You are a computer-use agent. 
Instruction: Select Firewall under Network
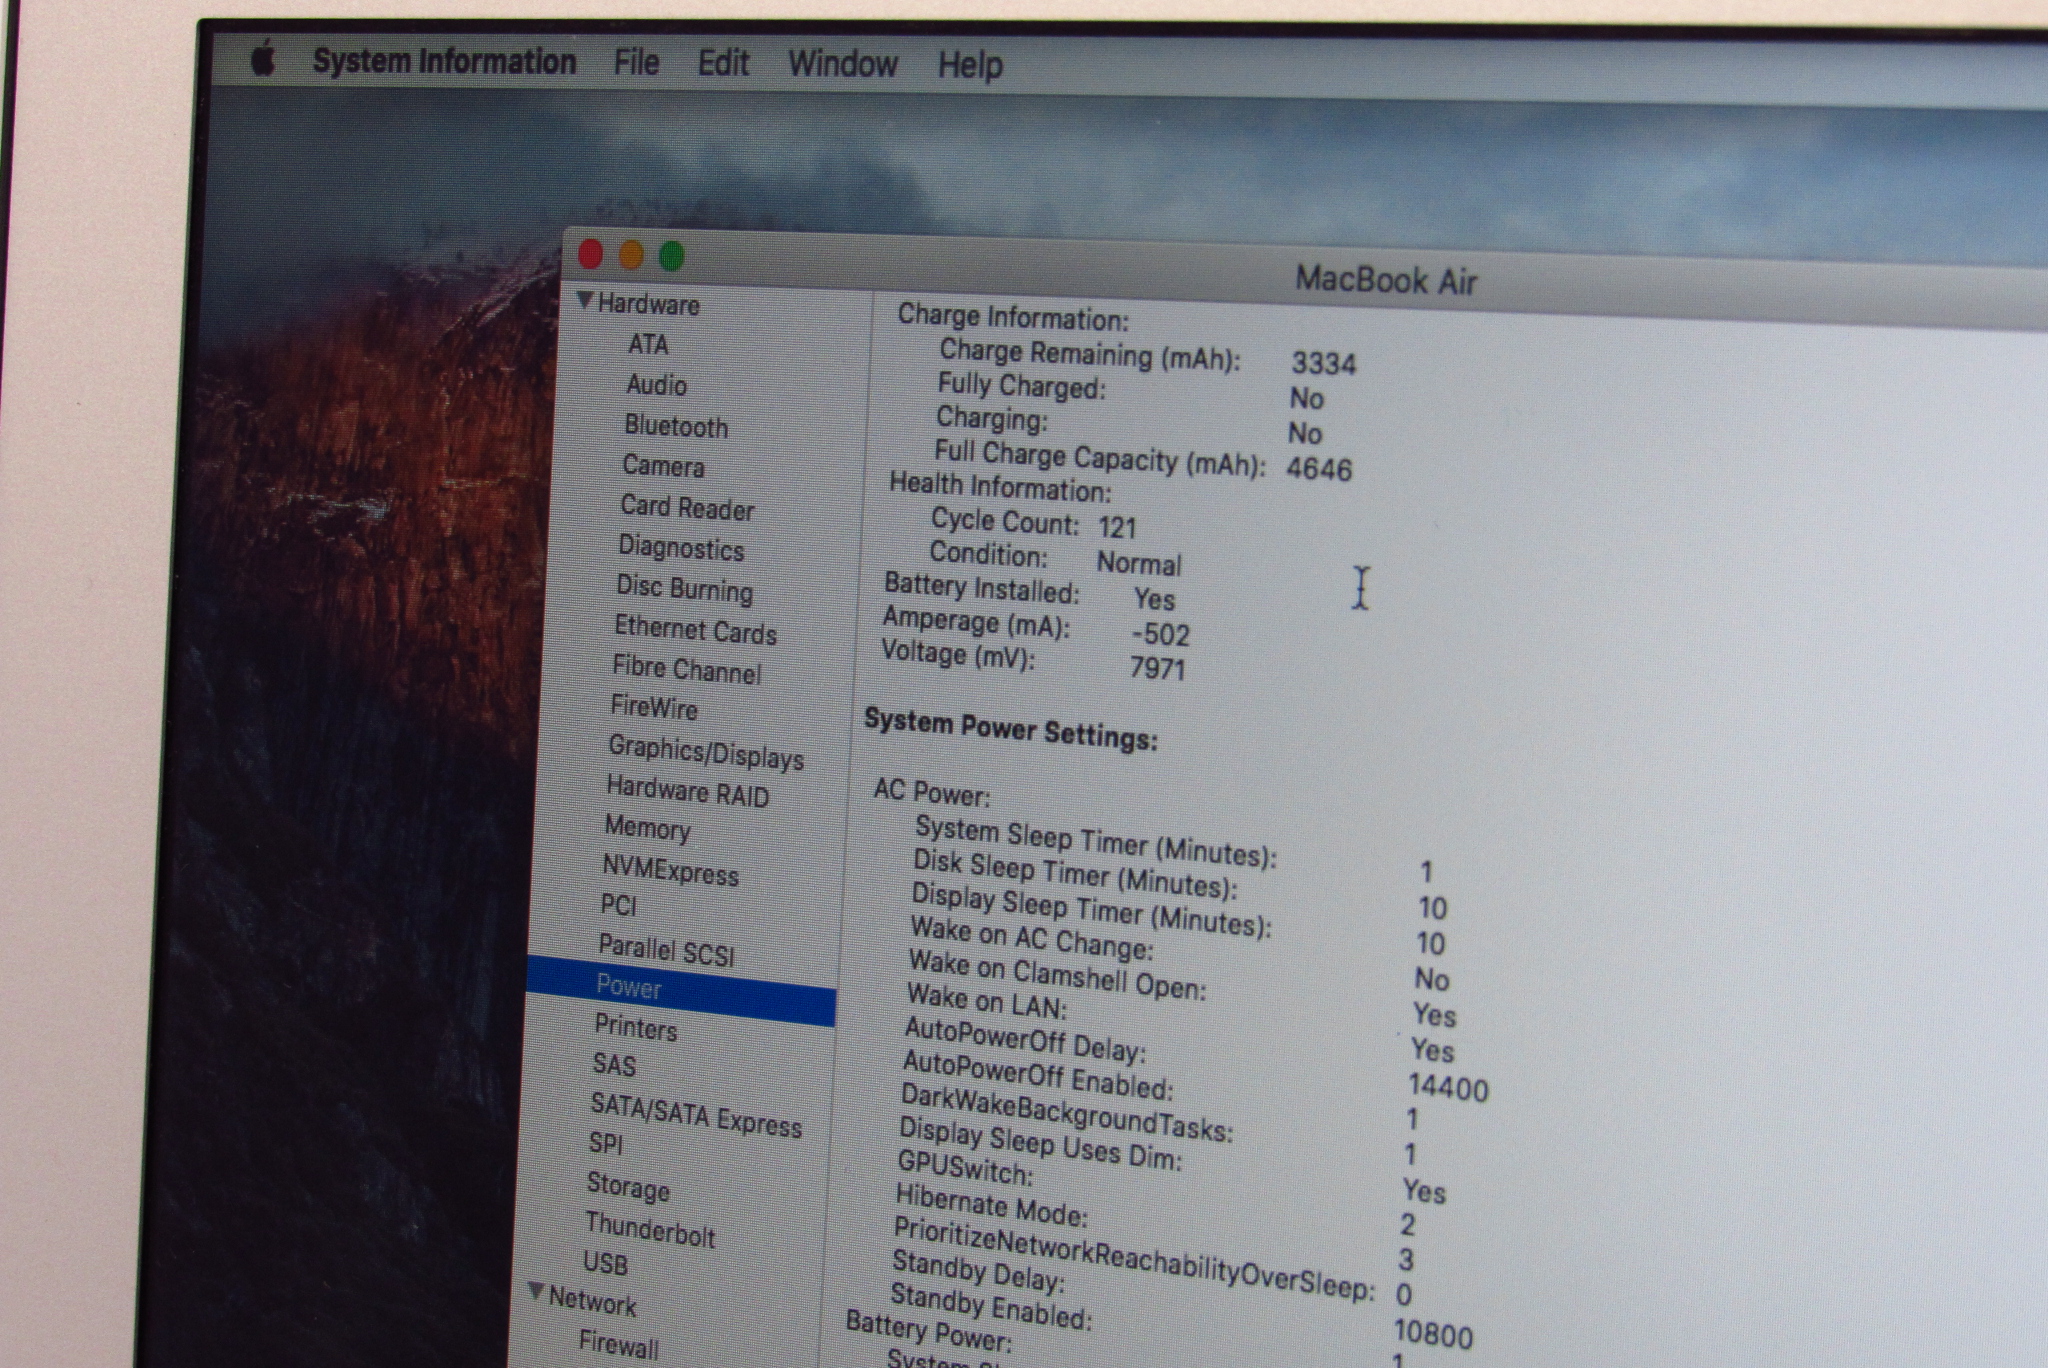(x=618, y=1344)
